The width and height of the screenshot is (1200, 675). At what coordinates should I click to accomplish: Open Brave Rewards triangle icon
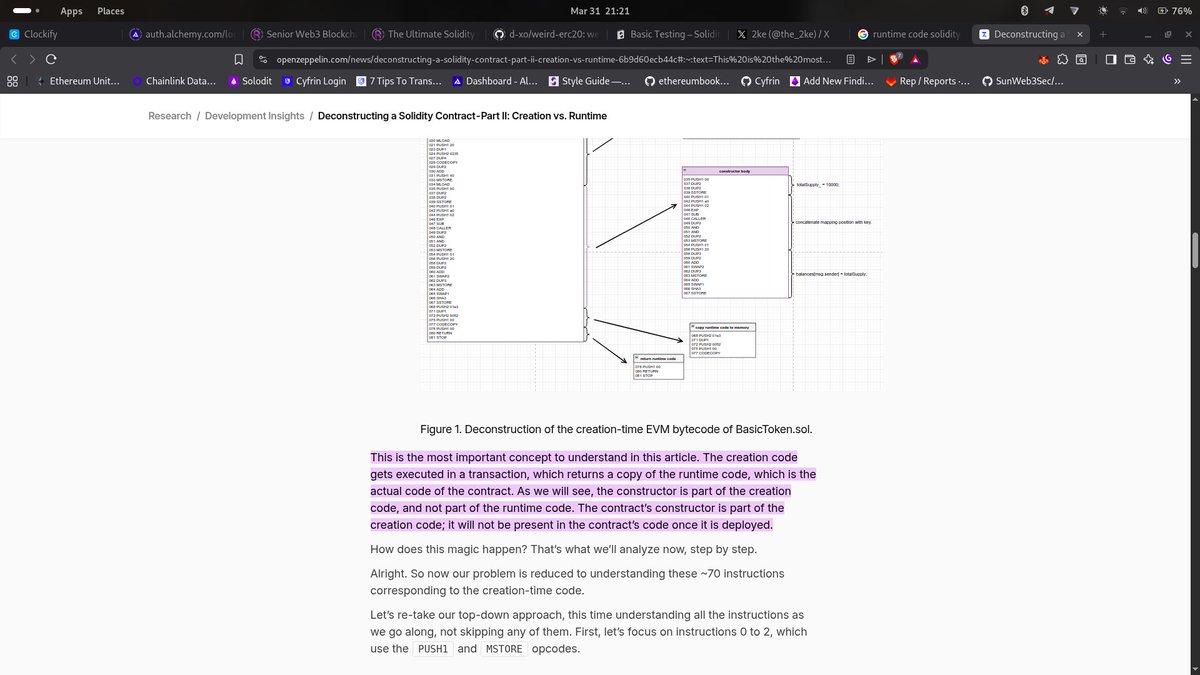[x=918, y=58]
